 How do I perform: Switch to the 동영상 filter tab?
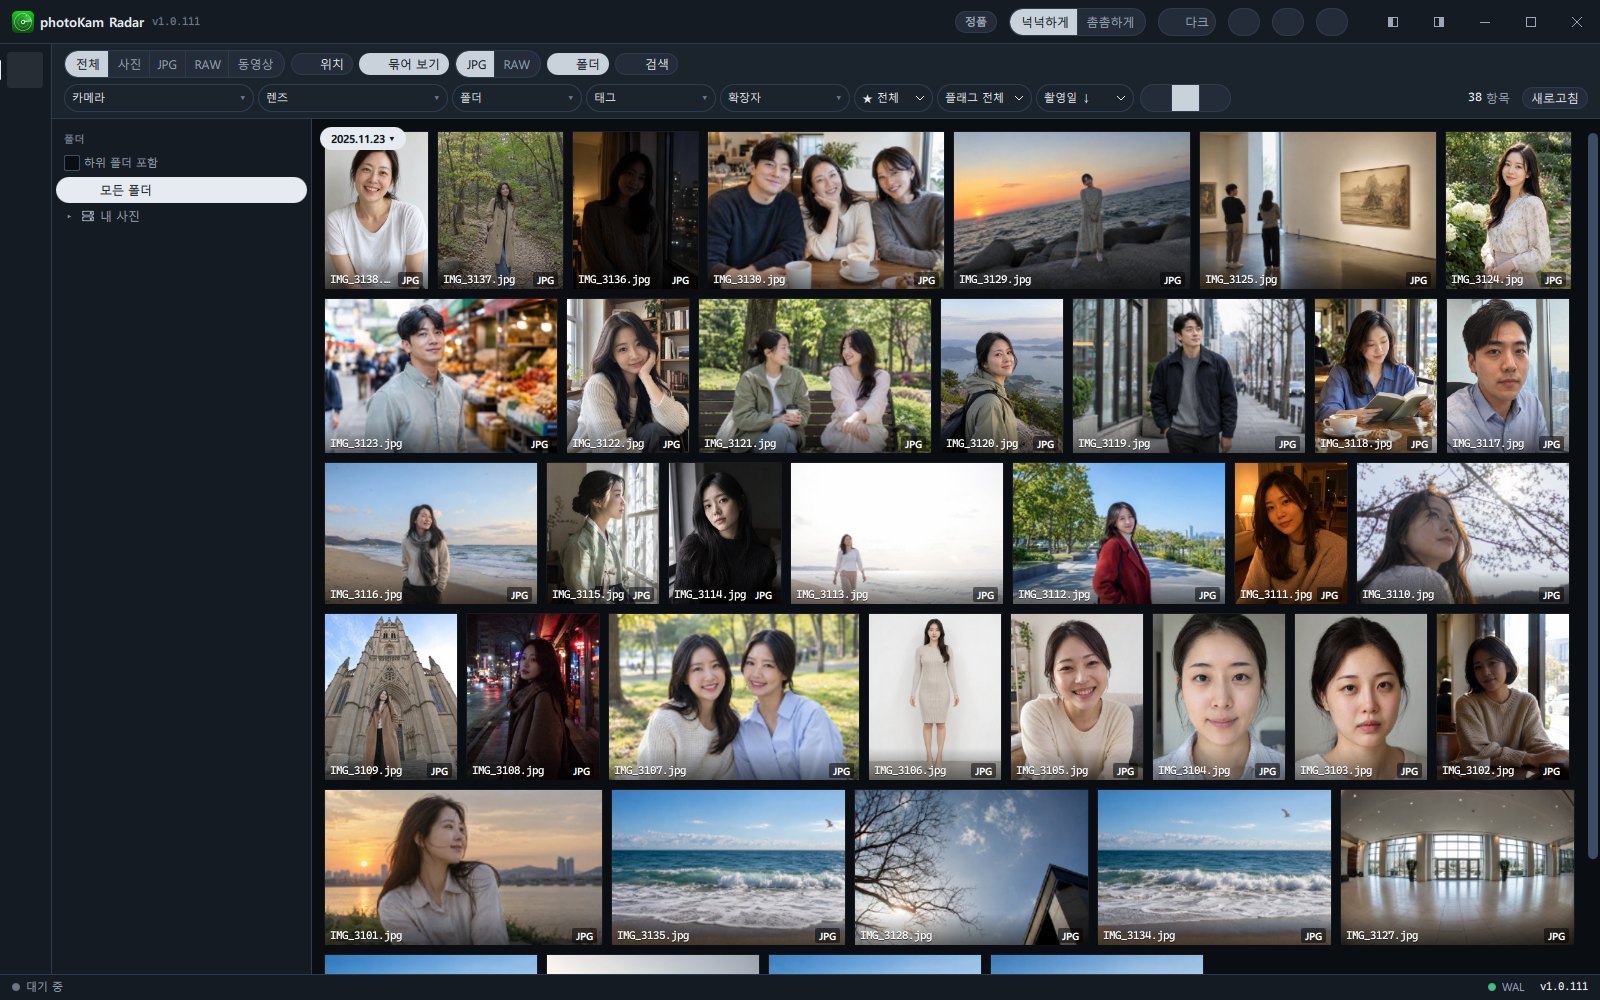point(255,64)
